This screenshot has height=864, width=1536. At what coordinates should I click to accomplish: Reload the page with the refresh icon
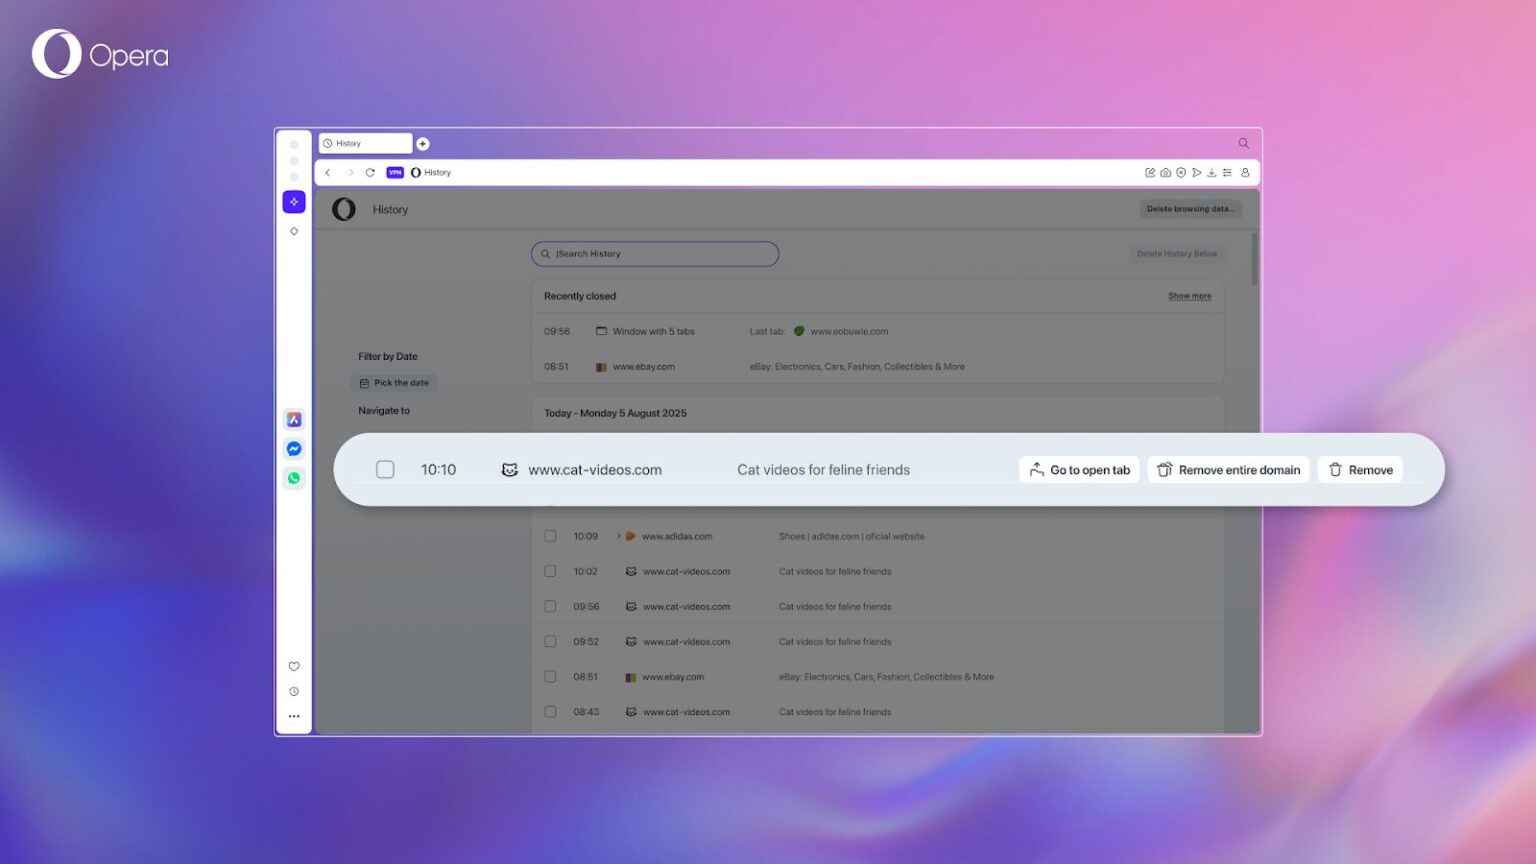(x=370, y=172)
